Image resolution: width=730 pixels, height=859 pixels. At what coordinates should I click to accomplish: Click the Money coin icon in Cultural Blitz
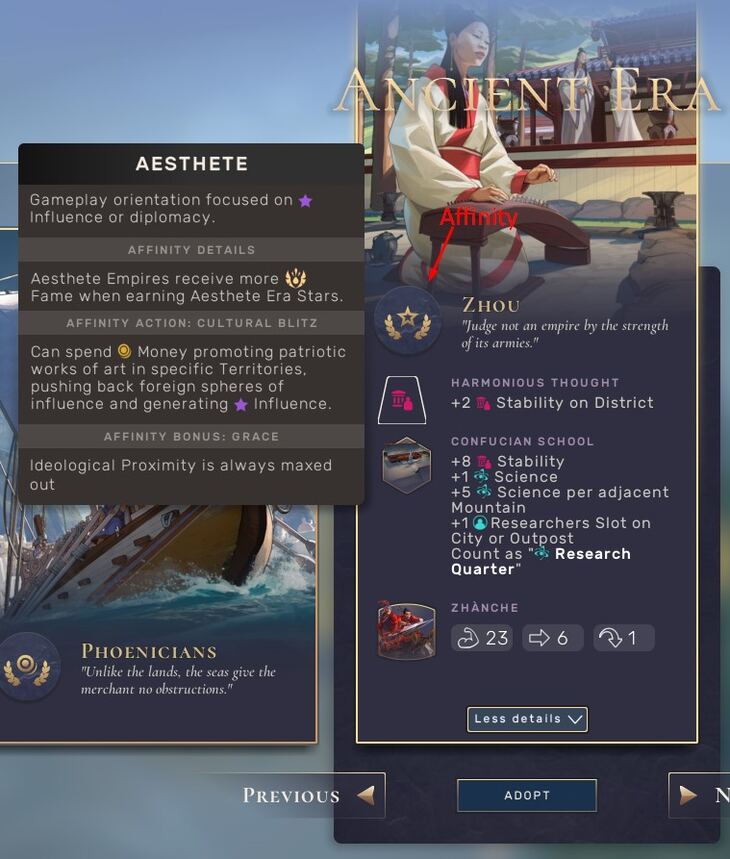(125, 351)
